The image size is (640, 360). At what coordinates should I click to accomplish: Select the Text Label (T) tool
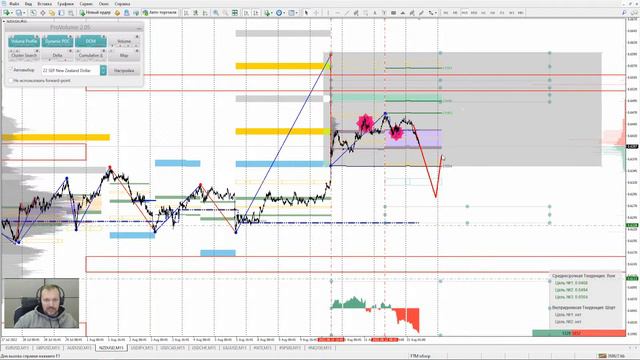384,13
